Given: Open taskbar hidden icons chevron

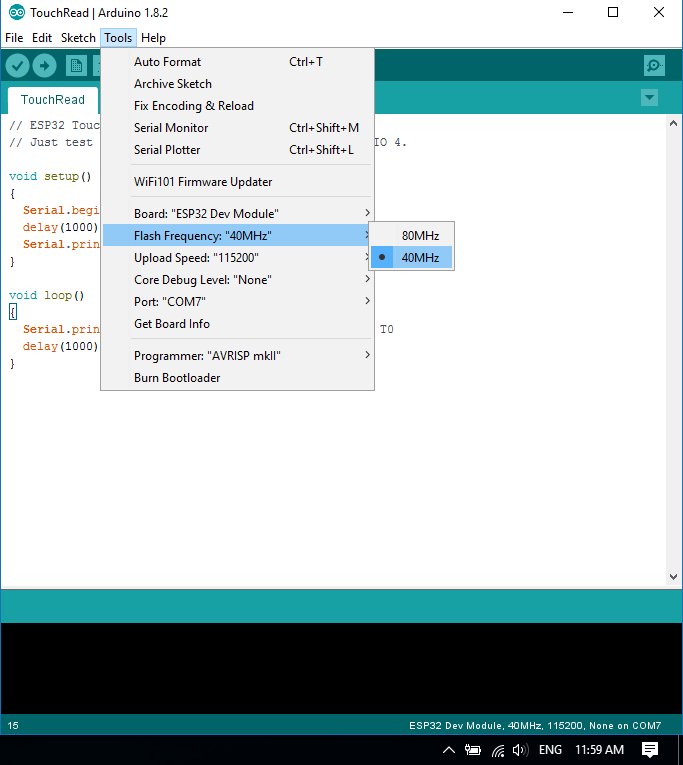Looking at the screenshot, I should tap(449, 750).
